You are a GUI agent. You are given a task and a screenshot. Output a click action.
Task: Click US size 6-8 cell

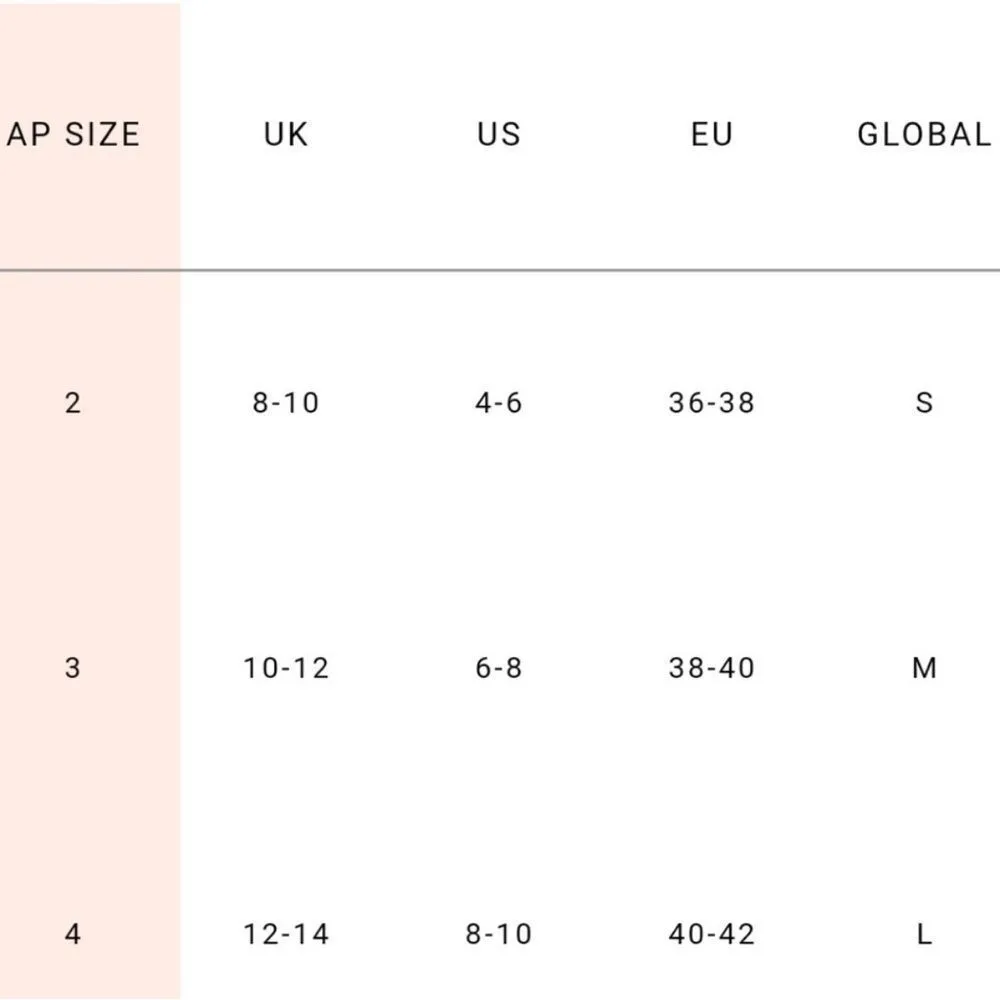pyautogui.click(x=499, y=668)
